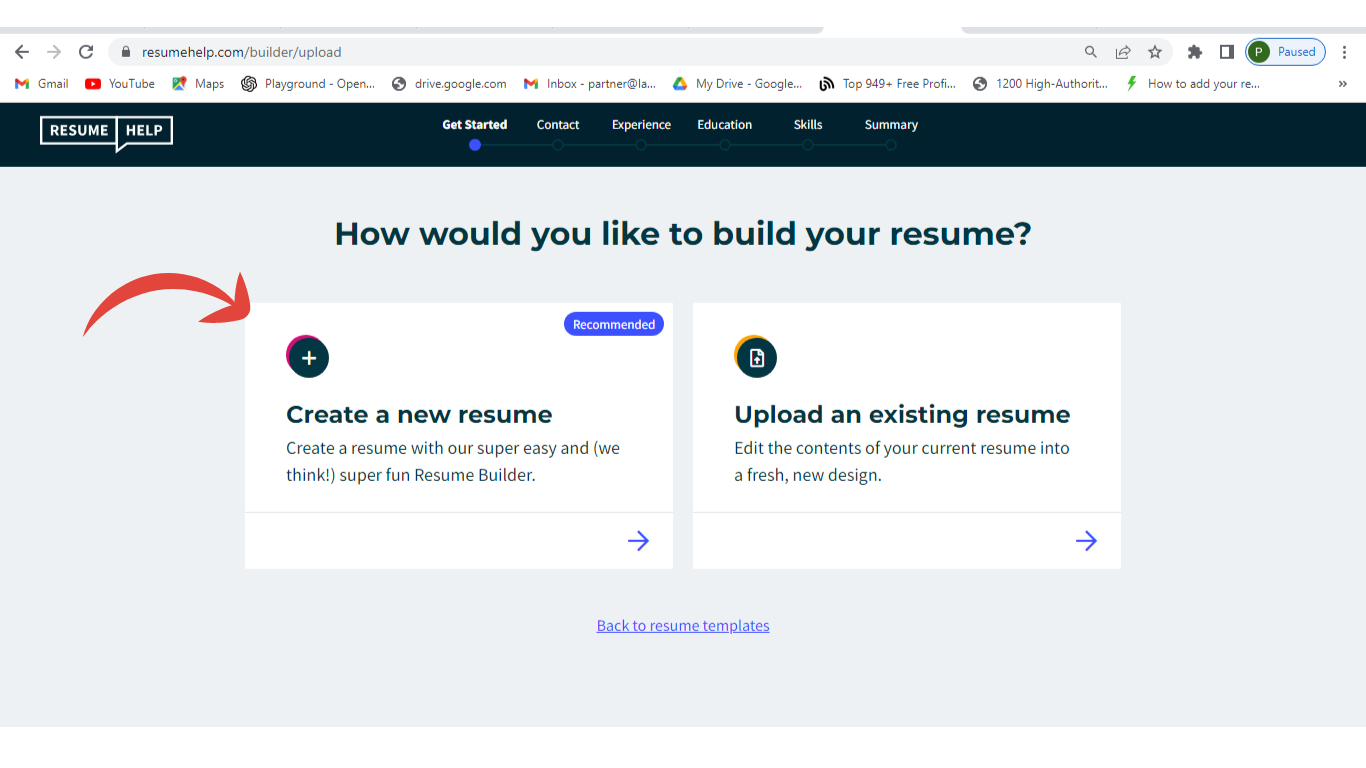Click the upload document icon

pyautogui.click(x=757, y=358)
